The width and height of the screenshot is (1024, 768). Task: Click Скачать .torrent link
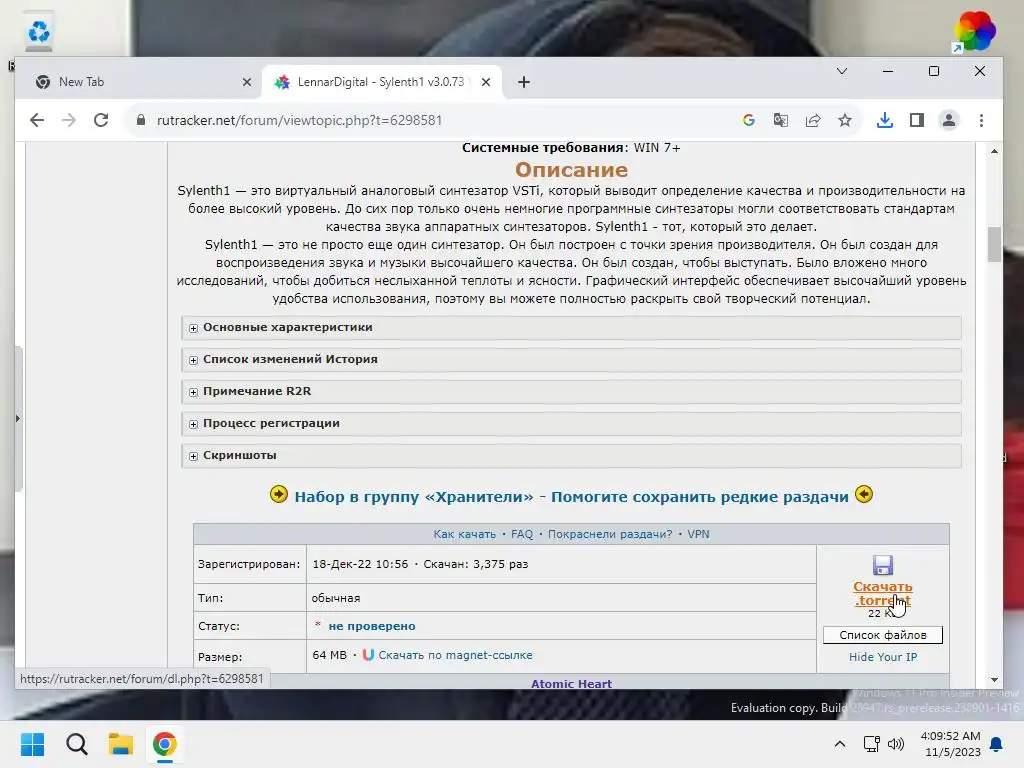[x=882, y=594]
